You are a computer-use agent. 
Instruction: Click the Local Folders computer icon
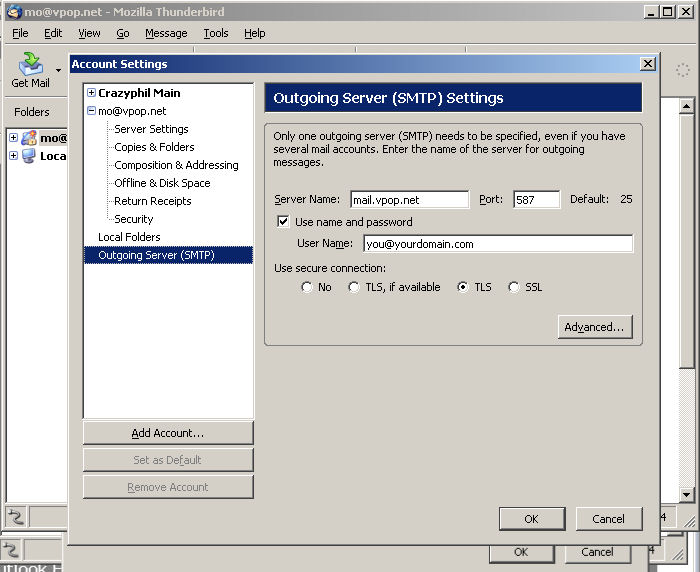(x=28, y=156)
